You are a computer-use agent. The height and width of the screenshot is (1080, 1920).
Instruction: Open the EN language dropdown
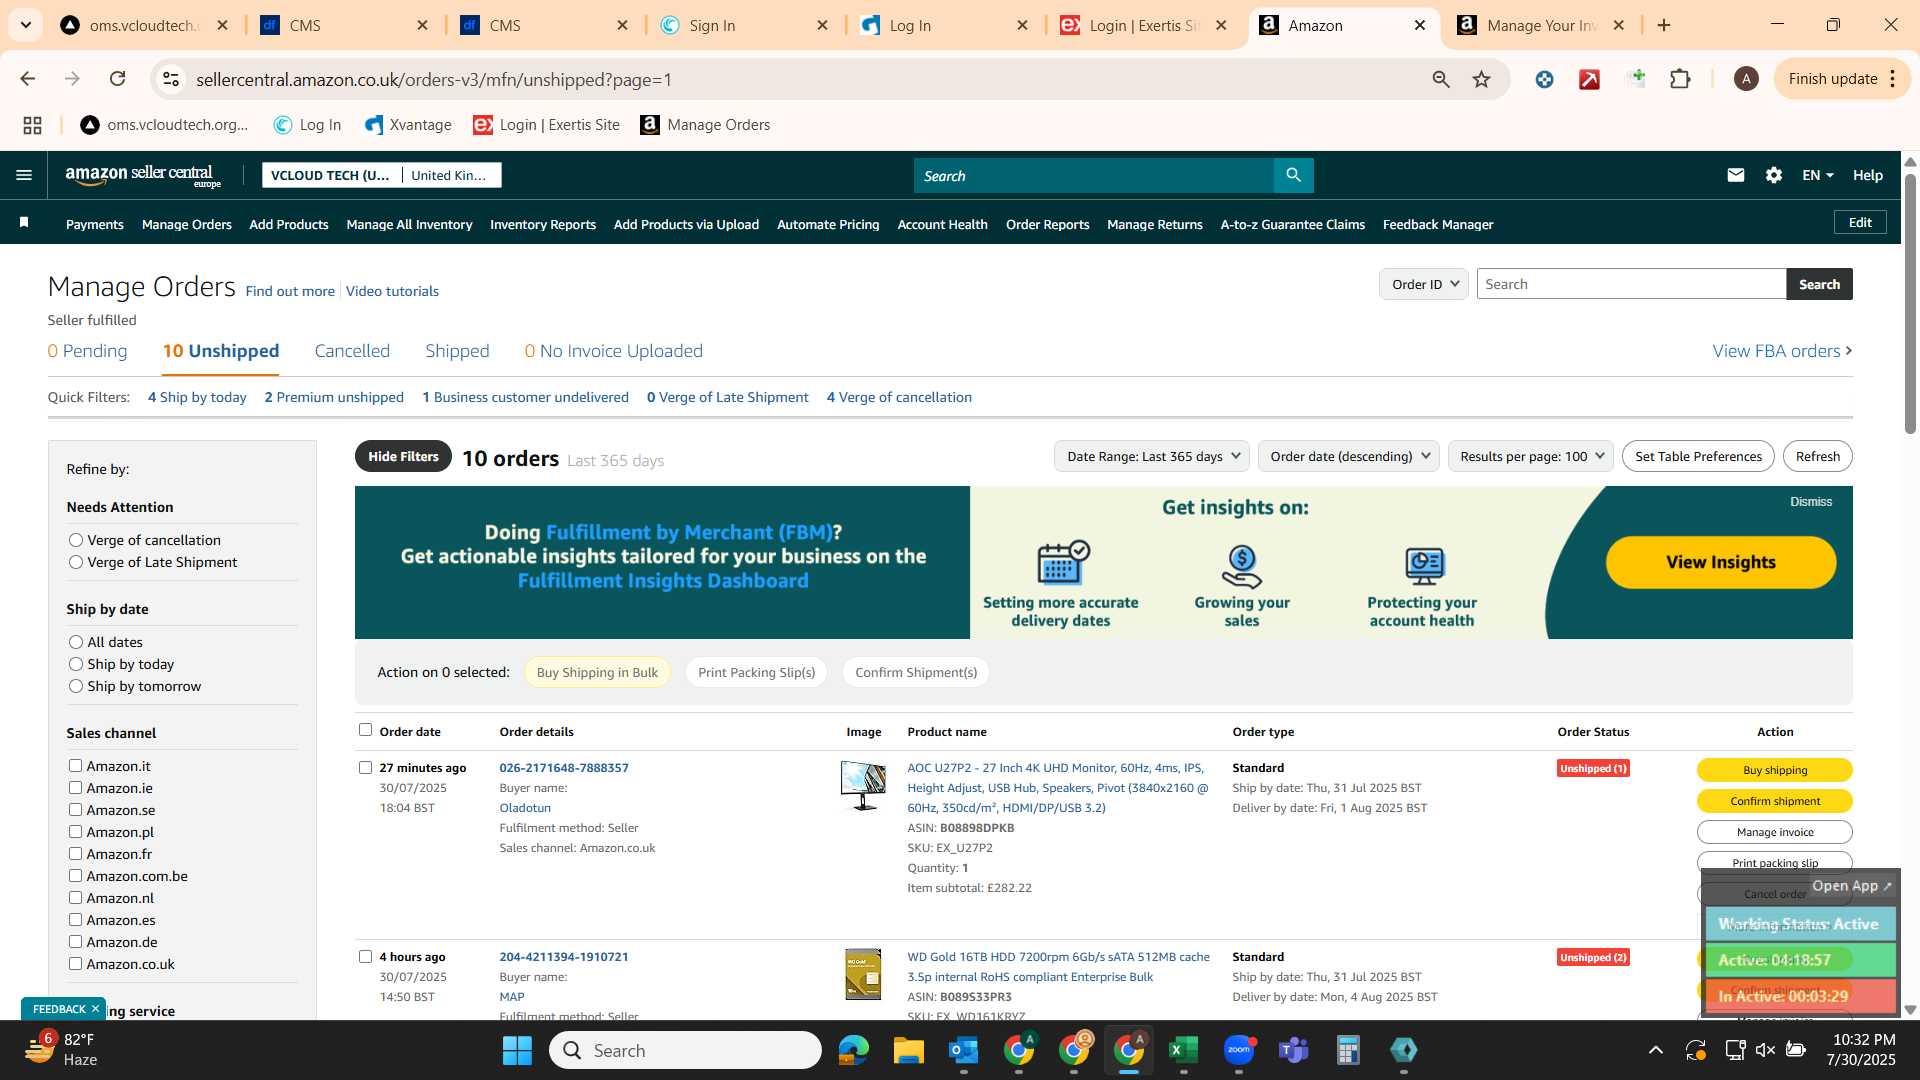[x=1817, y=175]
